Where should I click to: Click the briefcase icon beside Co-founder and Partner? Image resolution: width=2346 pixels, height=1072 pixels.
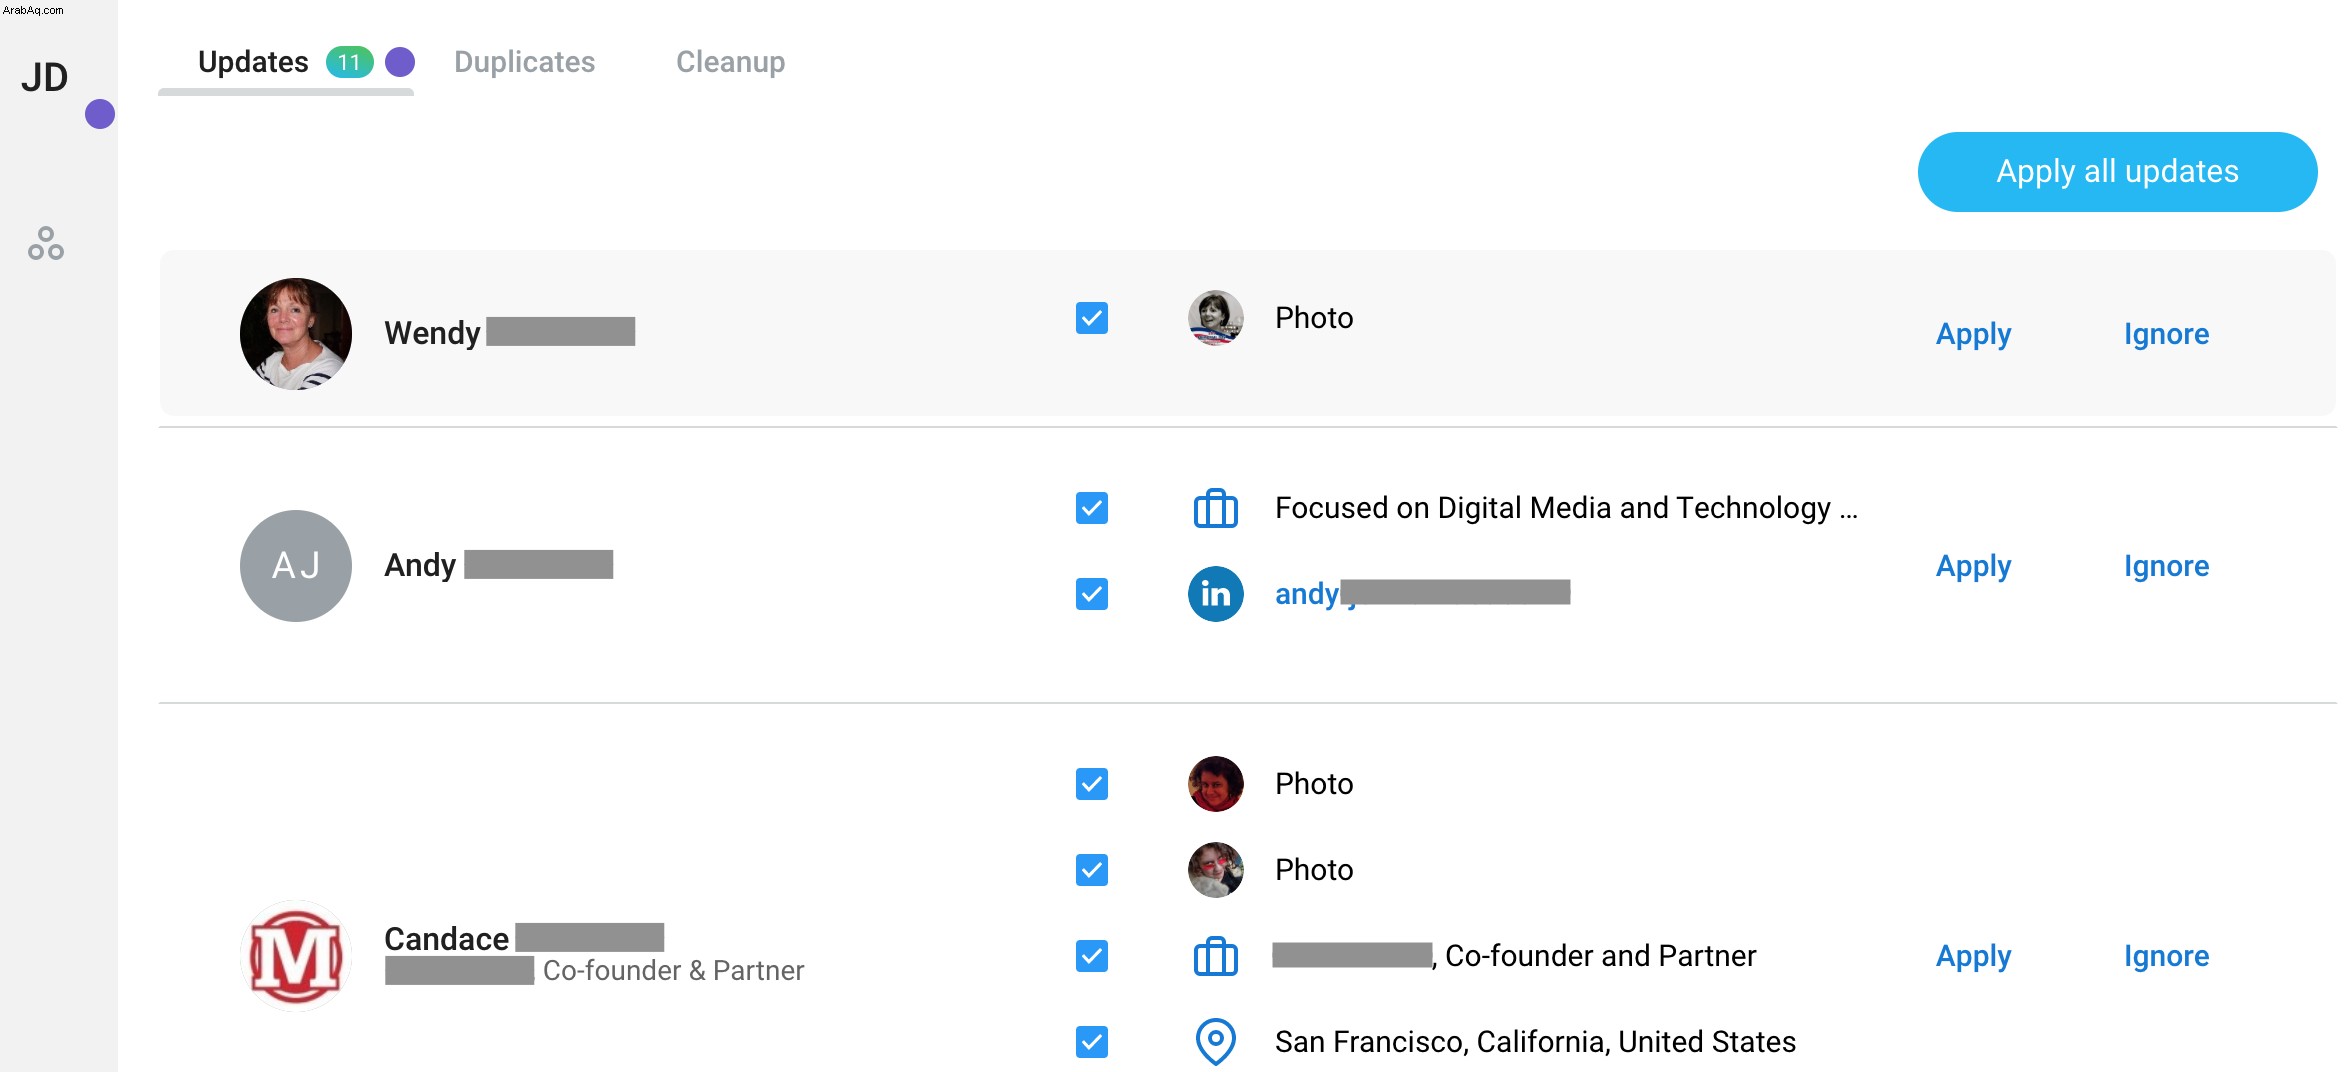[x=1215, y=956]
